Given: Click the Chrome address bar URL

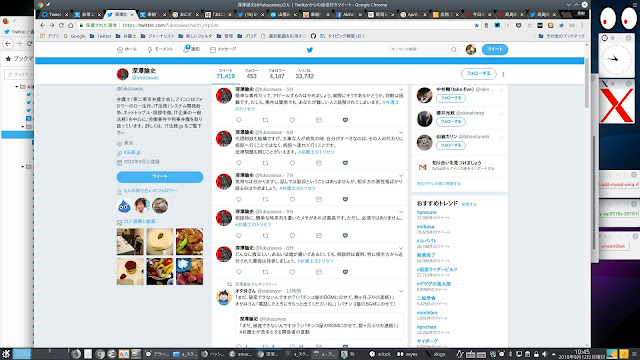Looking at the screenshot, I should tap(170, 25).
